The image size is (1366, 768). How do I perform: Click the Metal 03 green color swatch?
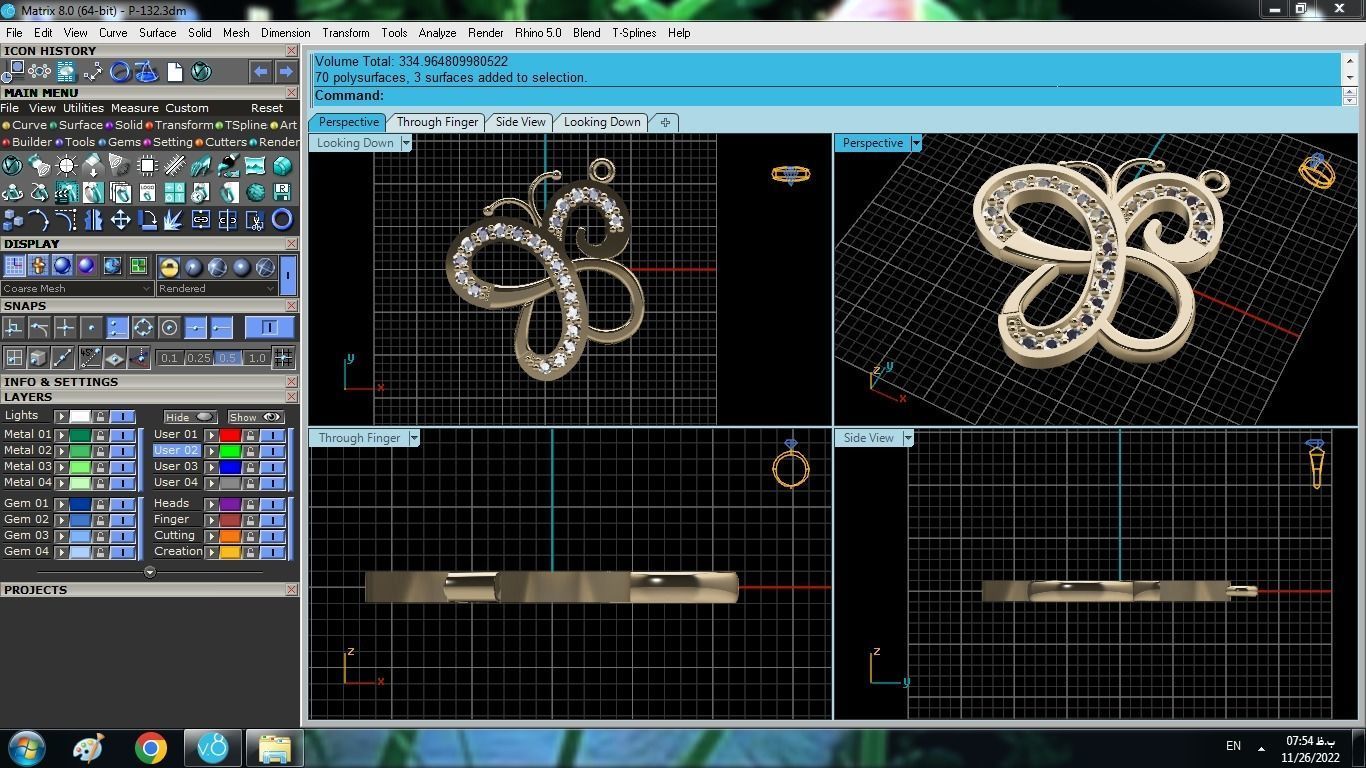tap(80, 467)
